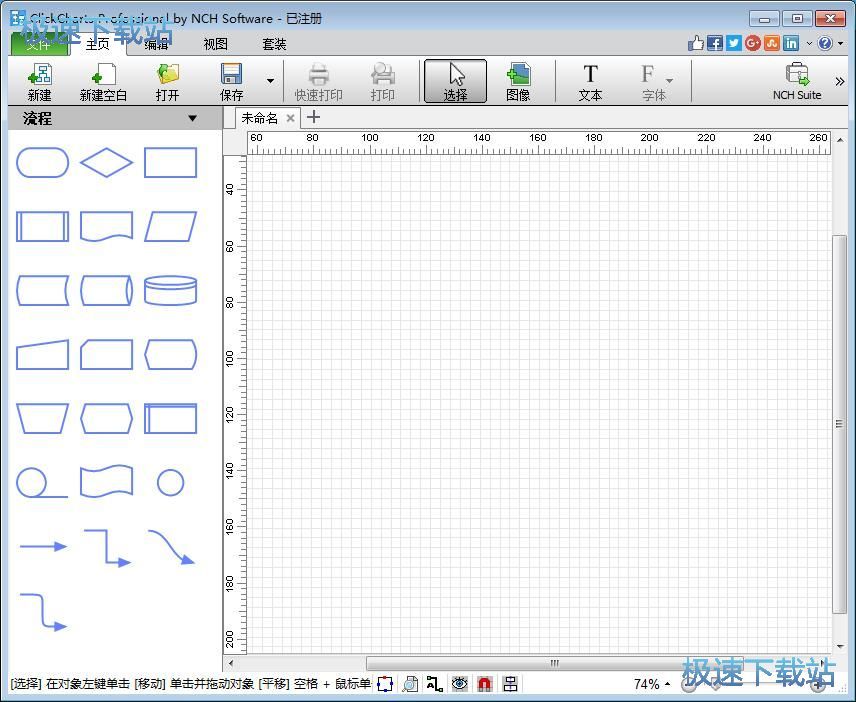Pick the diamond decision shape
The width and height of the screenshot is (856, 702).
coord(106,163)
